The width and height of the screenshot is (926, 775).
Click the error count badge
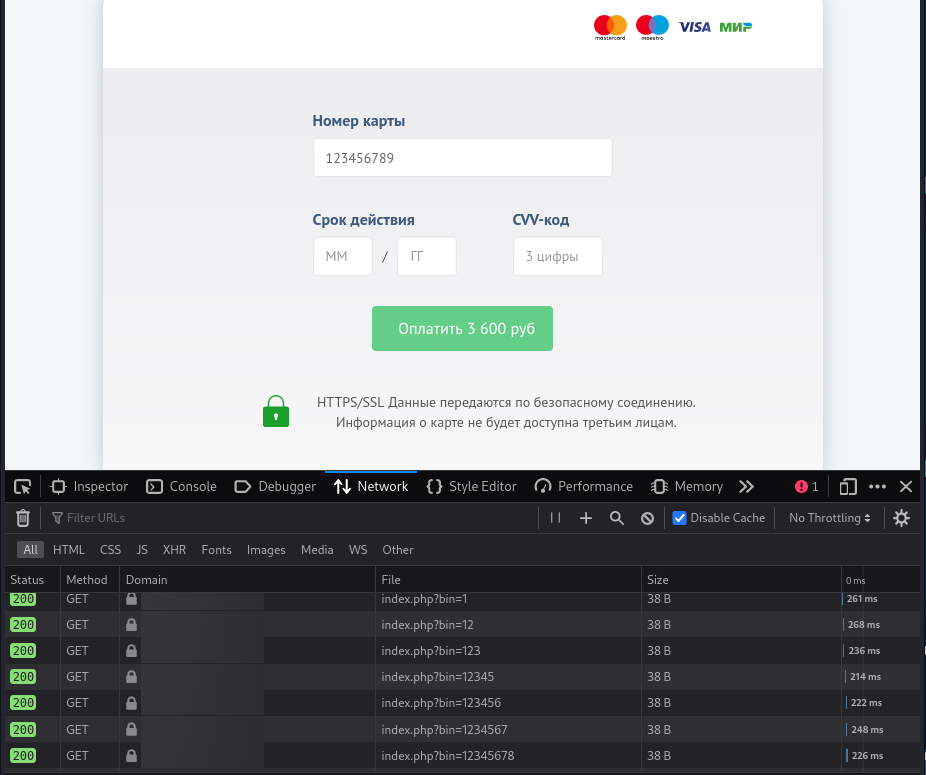click(807, 487)
